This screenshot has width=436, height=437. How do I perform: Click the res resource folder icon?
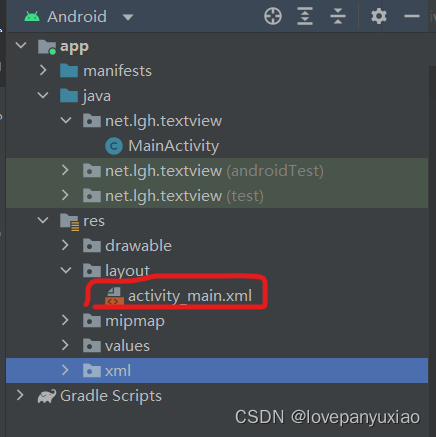(x=70, y=222)
